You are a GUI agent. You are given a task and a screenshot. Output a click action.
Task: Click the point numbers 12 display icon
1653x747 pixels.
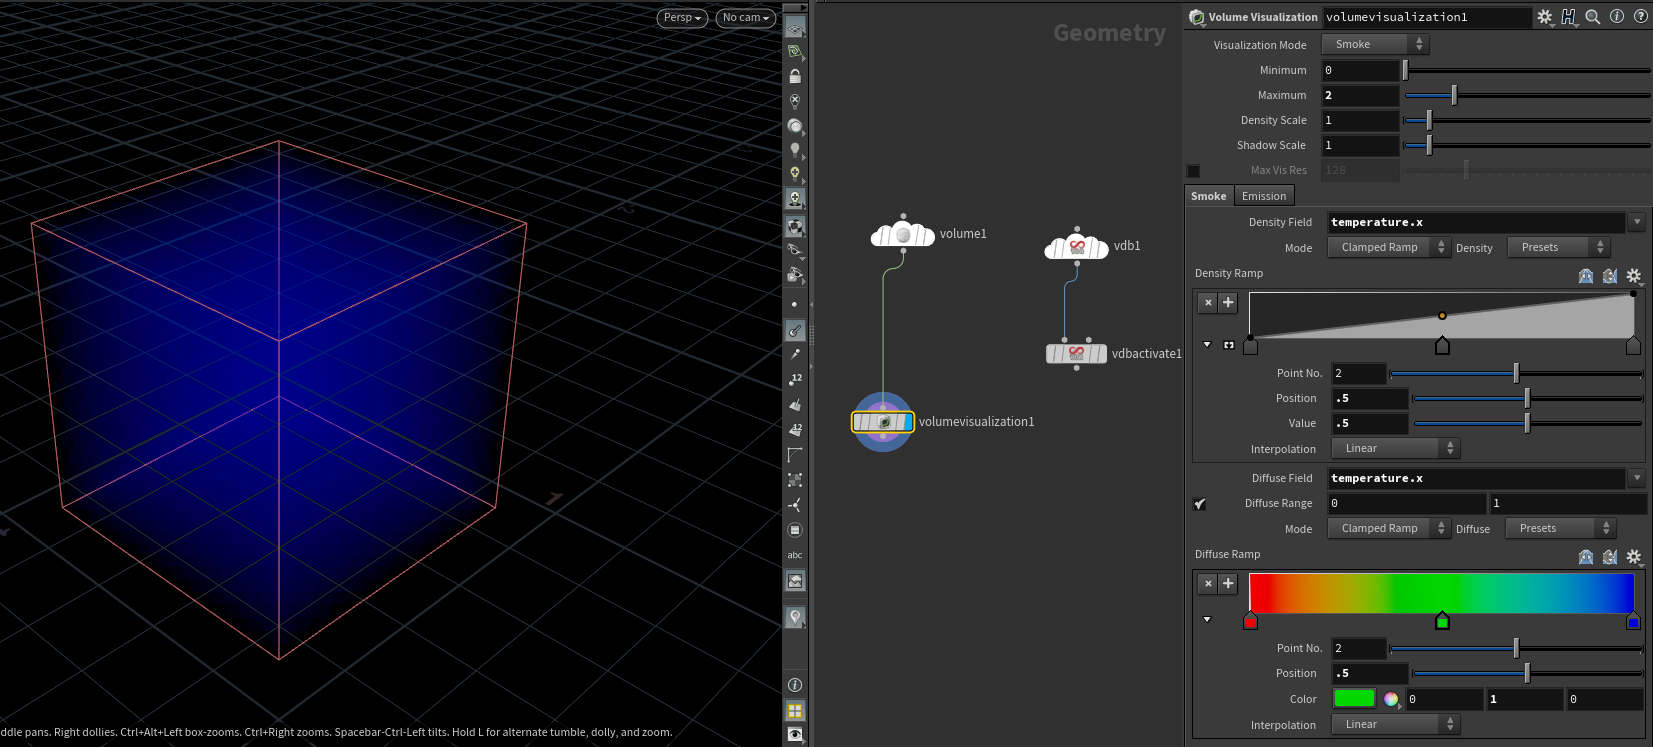click(795, 379)
